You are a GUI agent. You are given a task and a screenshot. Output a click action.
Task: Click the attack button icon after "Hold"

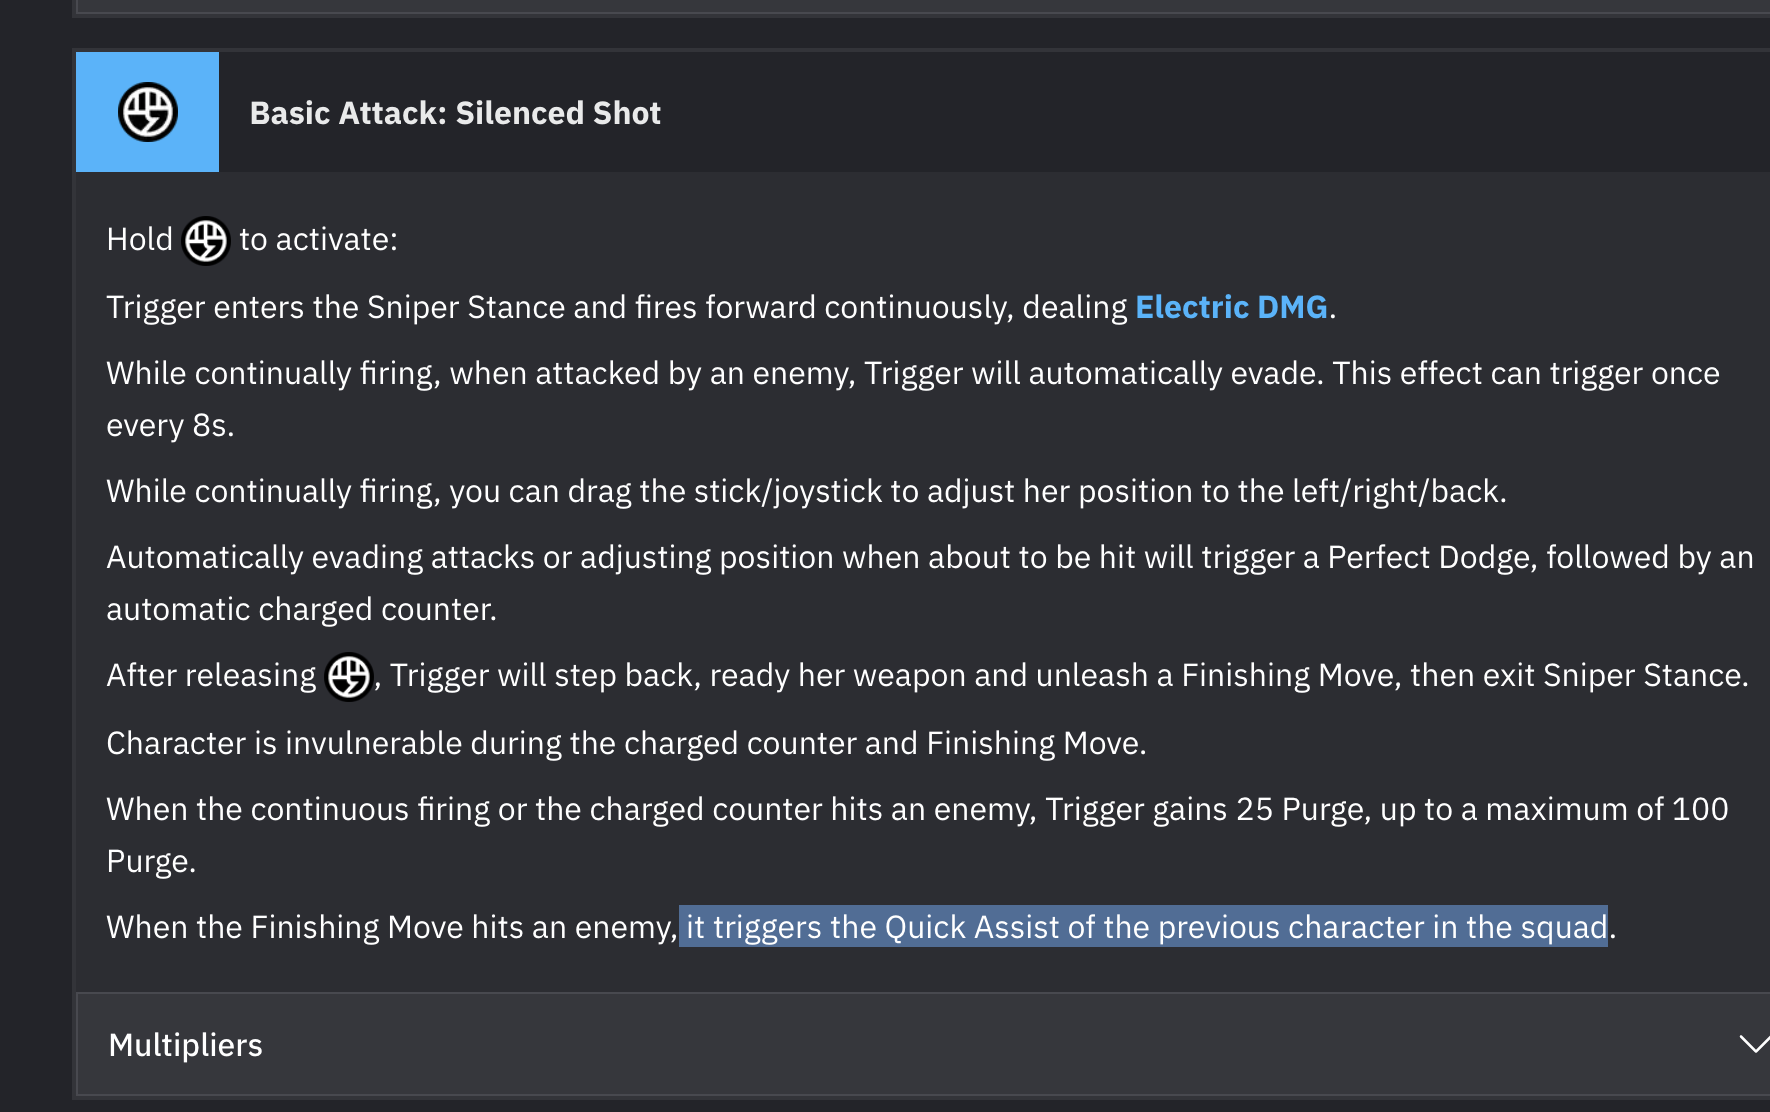[206, 241]
